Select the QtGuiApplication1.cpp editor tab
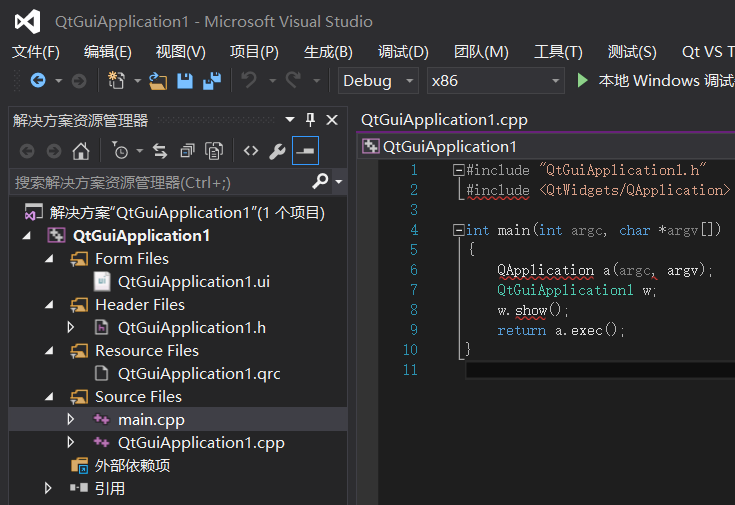This screenshot has height=505, width=735. click(x=444, y=120)
